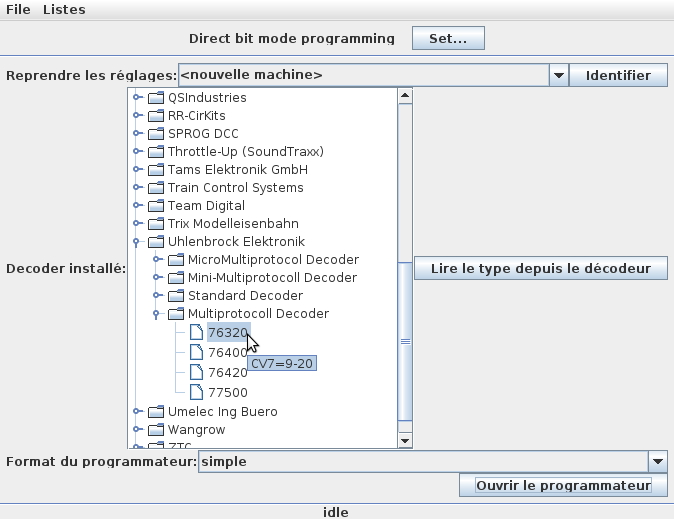Expand the Team Digital node
This screenshot has width=674, height=519.
coord(137,206)
